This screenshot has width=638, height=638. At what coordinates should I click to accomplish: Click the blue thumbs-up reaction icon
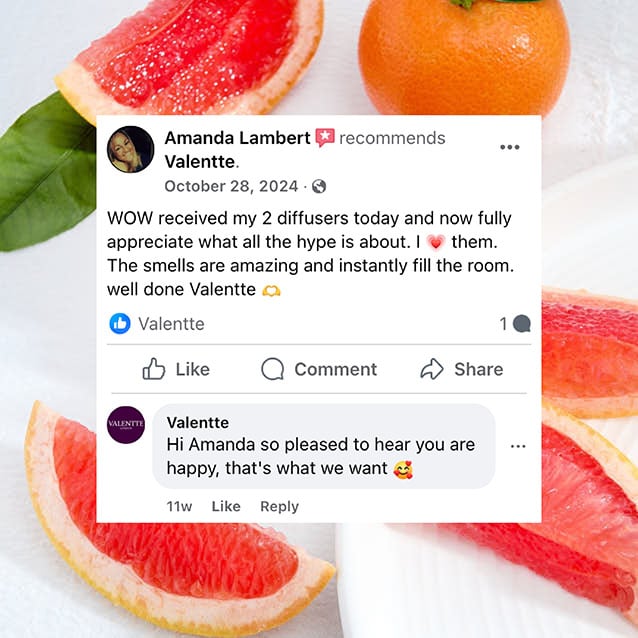(120, 324)
